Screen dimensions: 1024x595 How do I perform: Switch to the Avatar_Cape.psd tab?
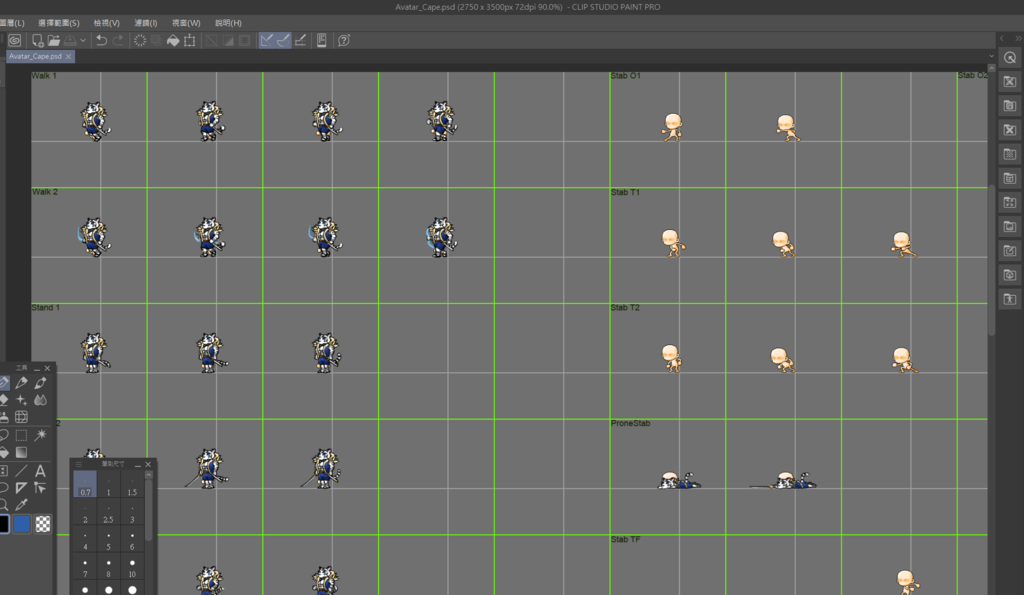pyautogui.click(x=35, y=57)
